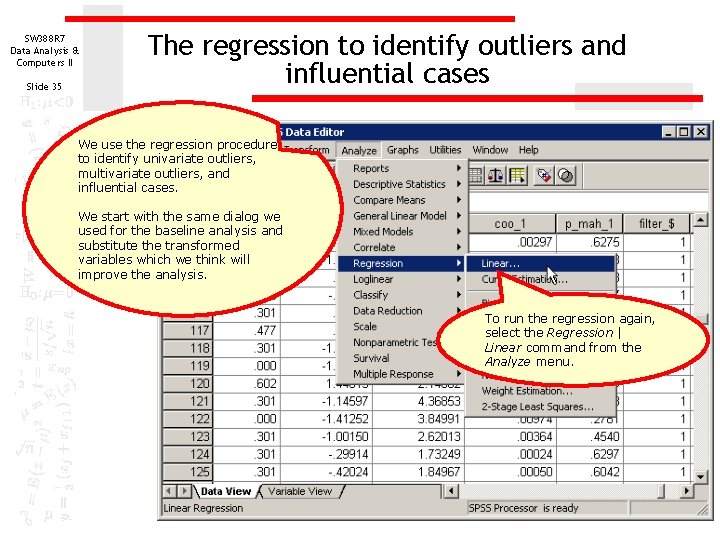Click the horizontal scrollbar right arrow
Screen dimensions: 720x540
click(686, 491)
